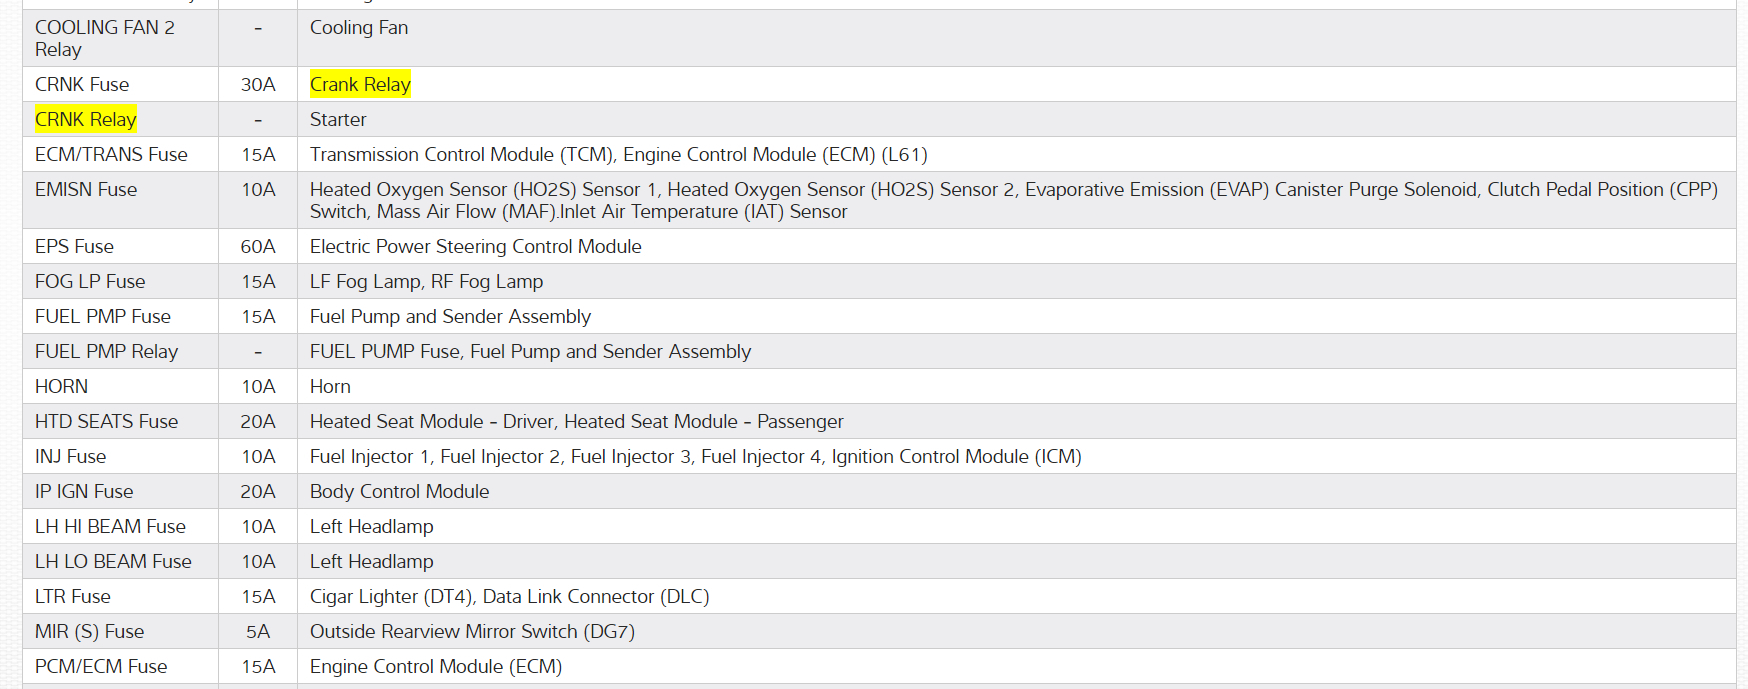Image resolution: width=1748 pixels, height=689 pixels.
Task: Select the Starter description cell
Action: (x=338, y=120)
